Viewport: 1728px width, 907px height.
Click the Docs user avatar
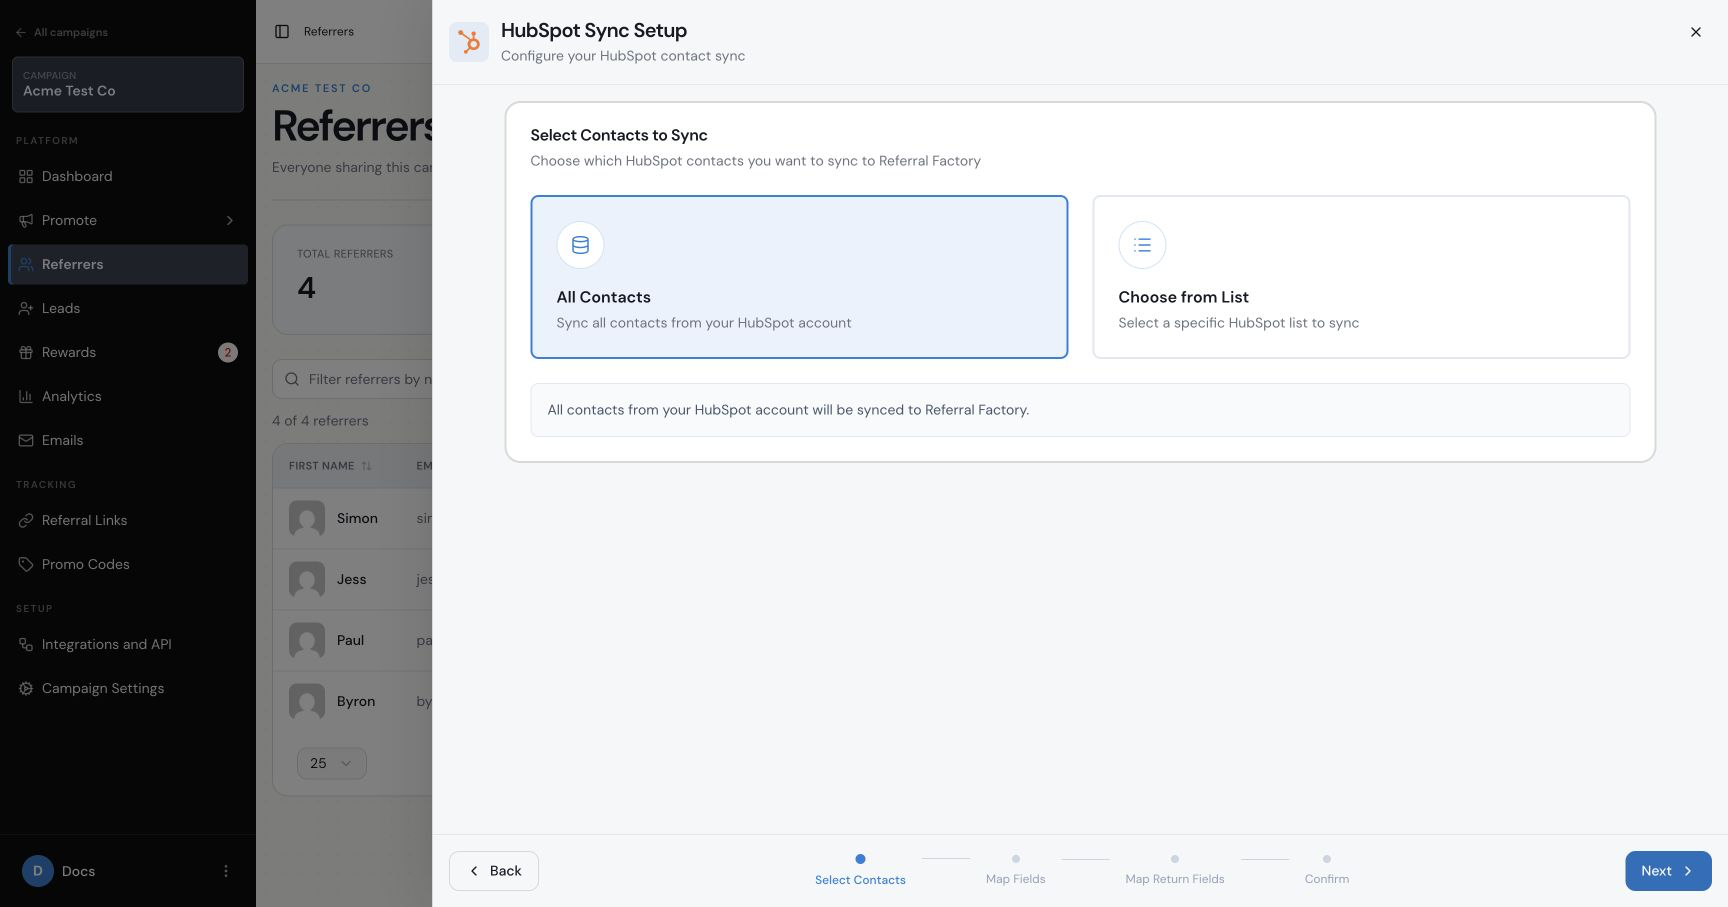[x=38, y=871]
